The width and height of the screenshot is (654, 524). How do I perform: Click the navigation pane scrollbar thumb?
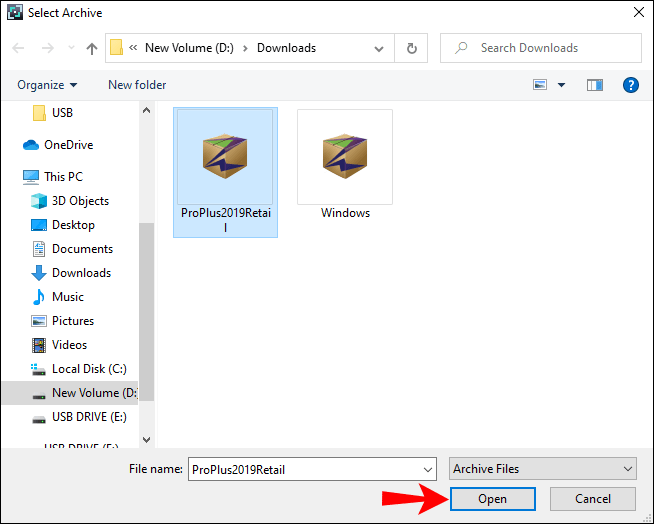click(x=146, y=311)
